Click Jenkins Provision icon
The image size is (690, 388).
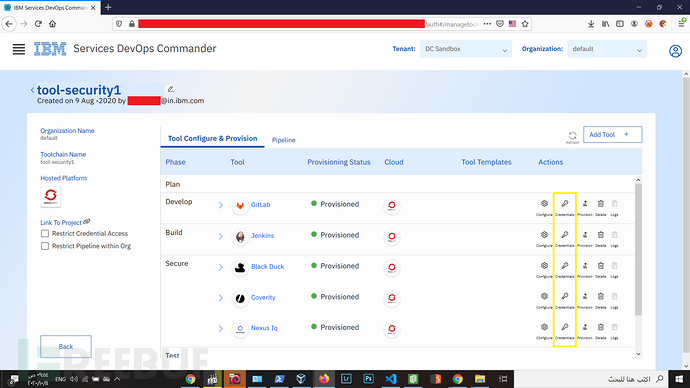tap(585, 234)
